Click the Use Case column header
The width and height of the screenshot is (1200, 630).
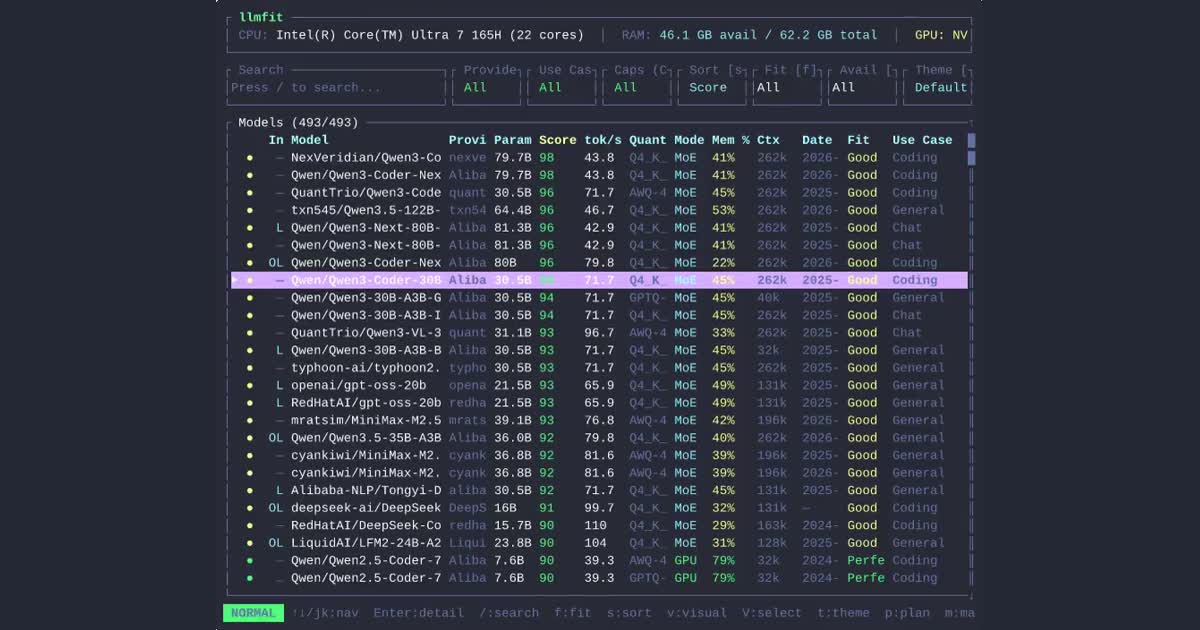pos(922,140)
